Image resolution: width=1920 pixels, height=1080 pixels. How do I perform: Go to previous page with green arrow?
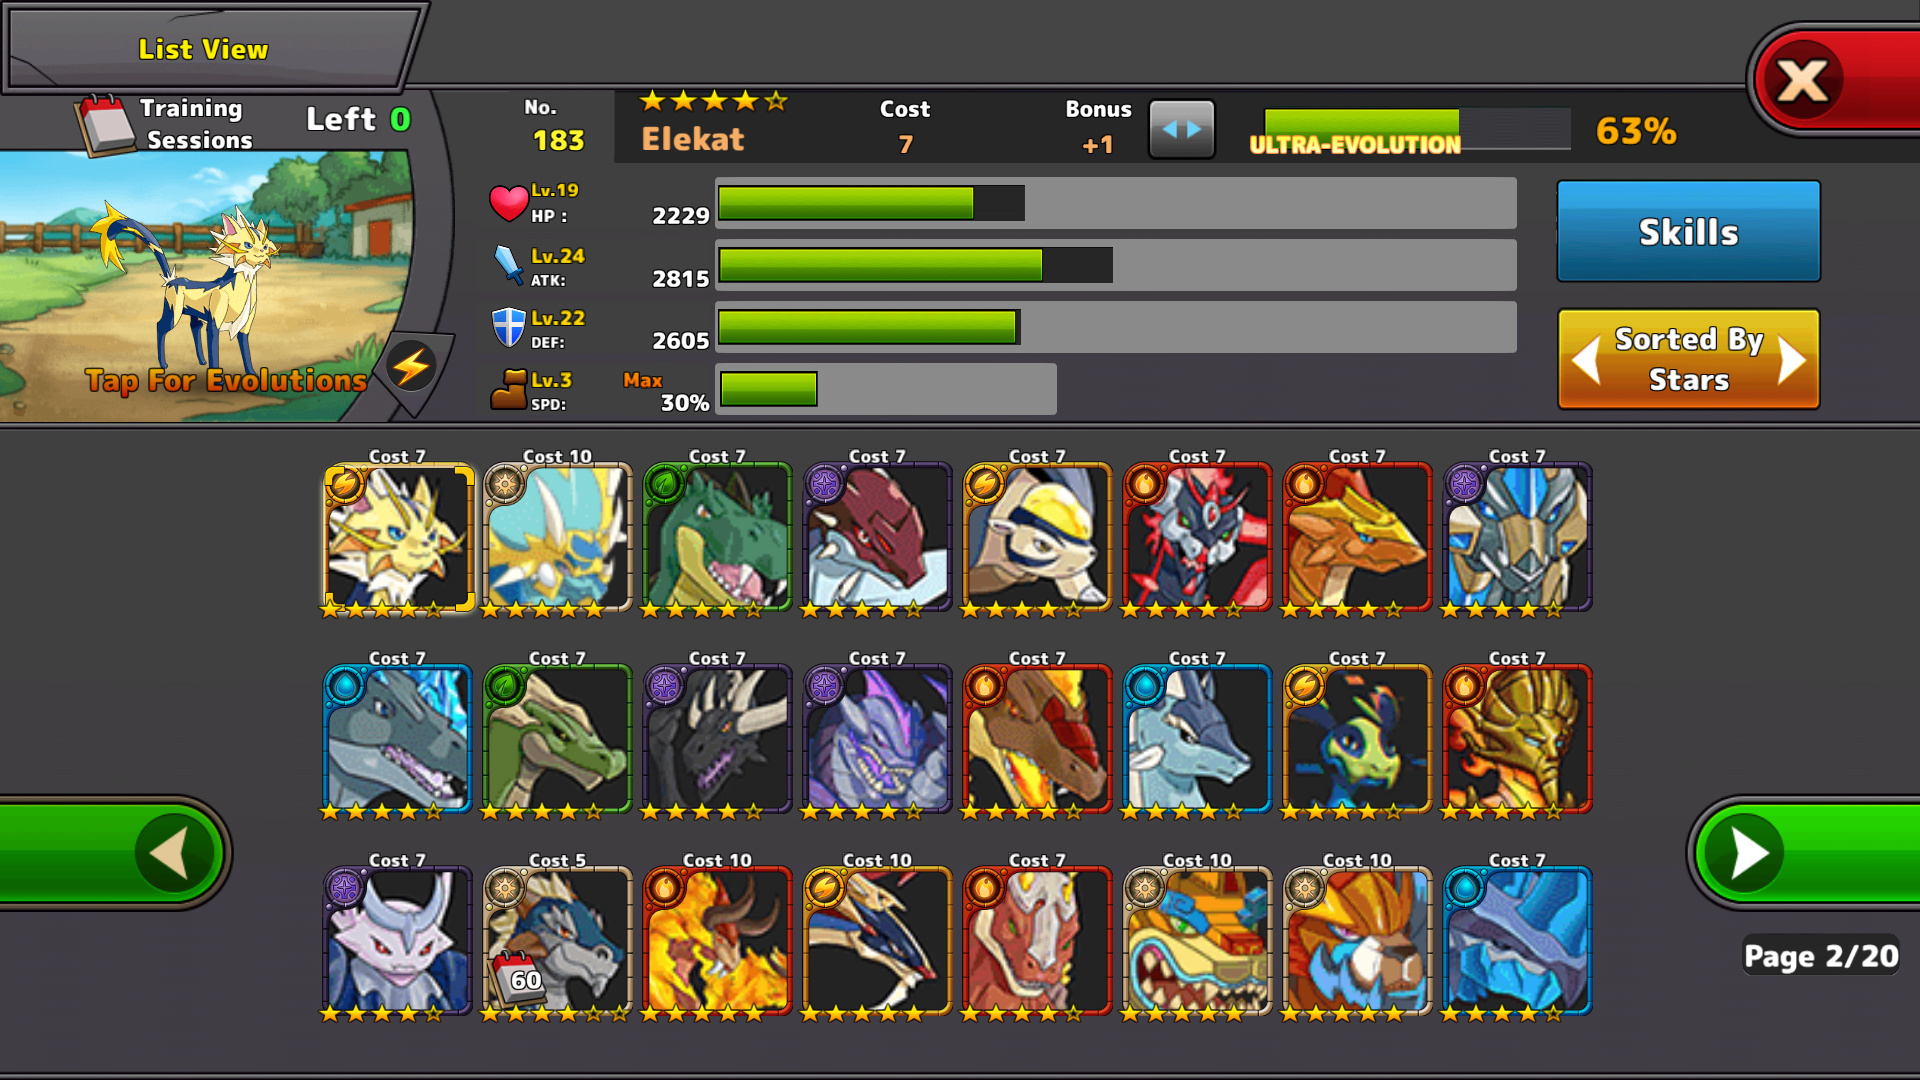176,853
